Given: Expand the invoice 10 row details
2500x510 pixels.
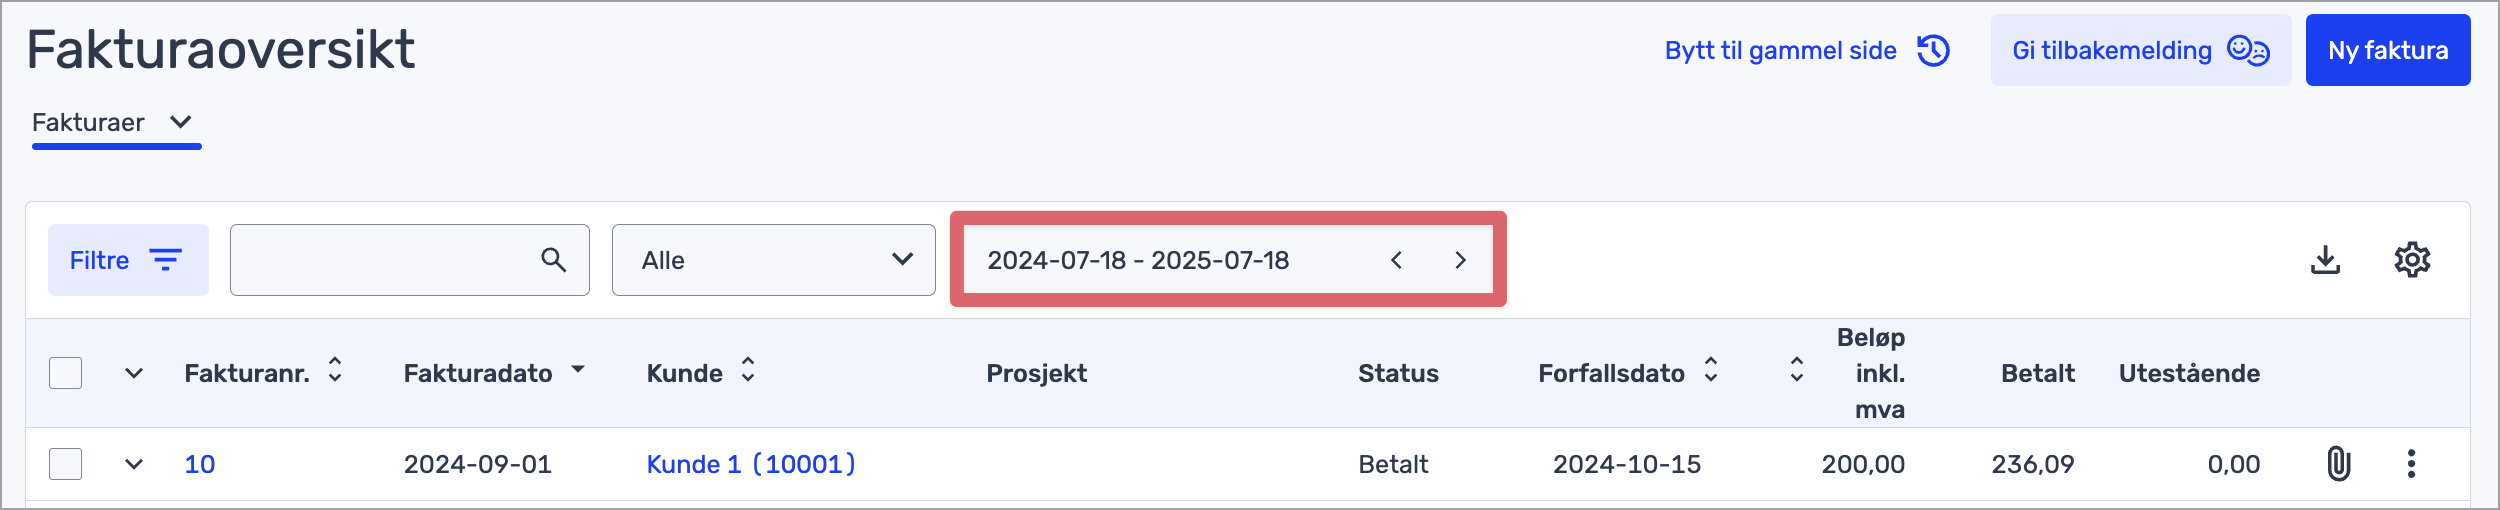Looking at the screenshot, I should point(134,464).
